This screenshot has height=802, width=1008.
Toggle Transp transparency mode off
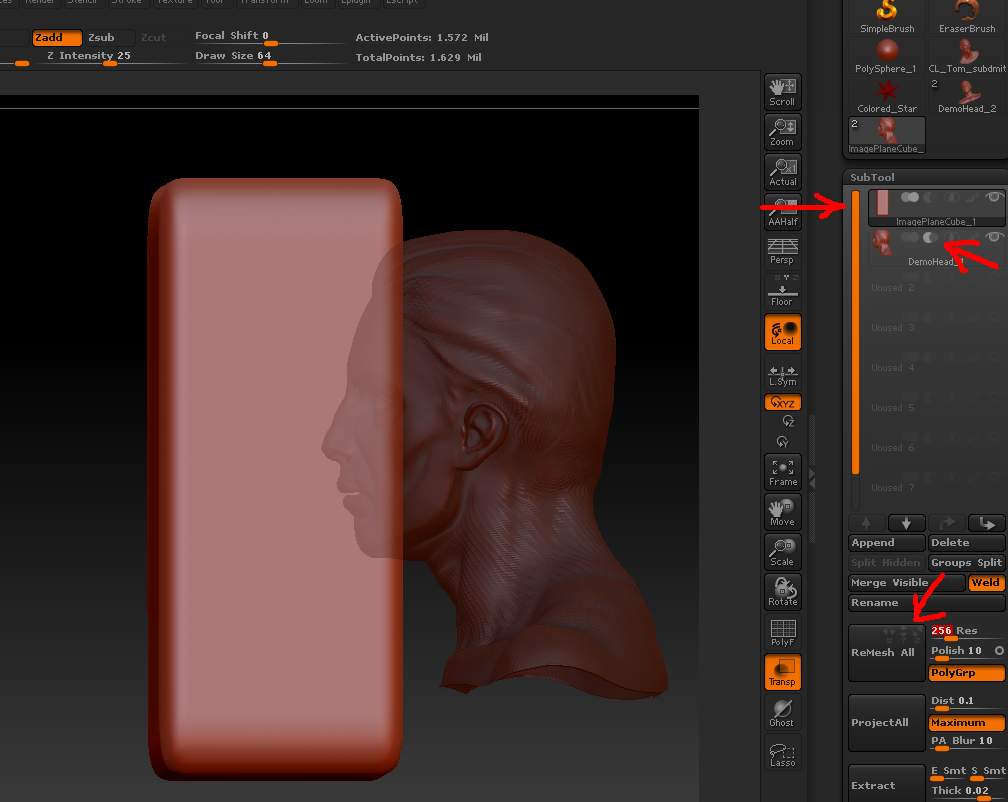782,672
